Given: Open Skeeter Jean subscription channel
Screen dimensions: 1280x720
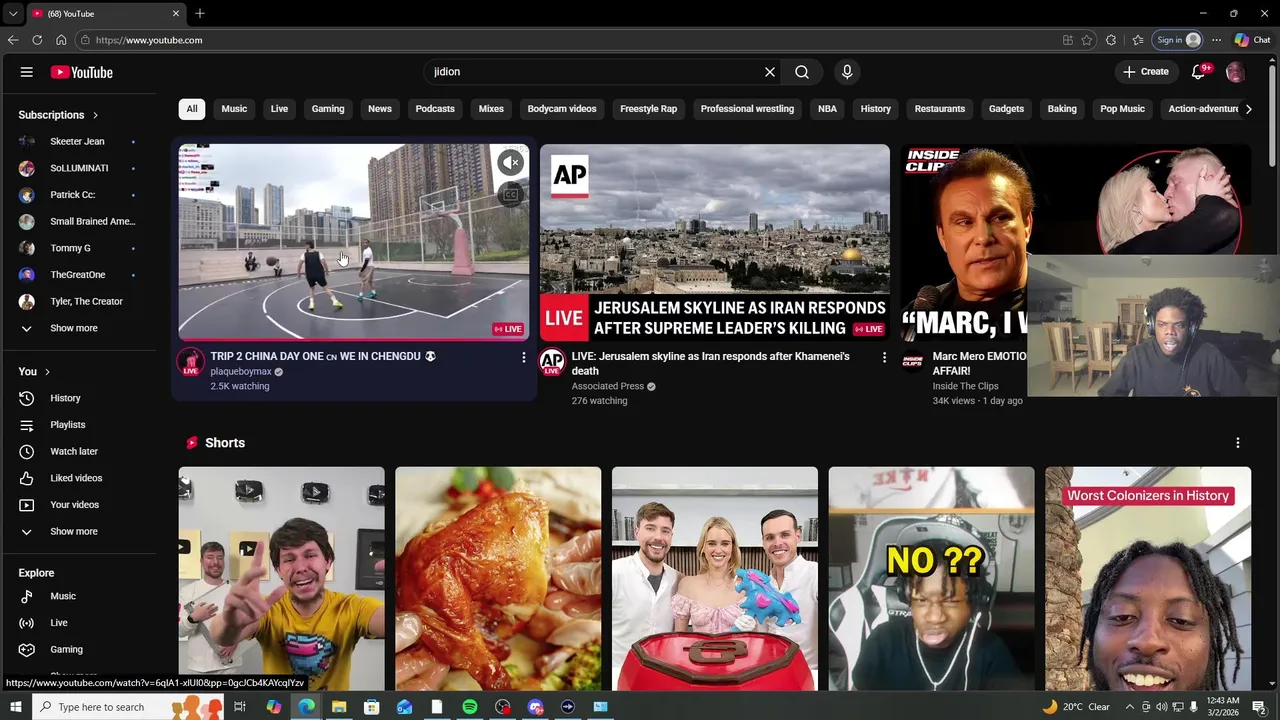Looking at the screenshot, I should point(78,141).
